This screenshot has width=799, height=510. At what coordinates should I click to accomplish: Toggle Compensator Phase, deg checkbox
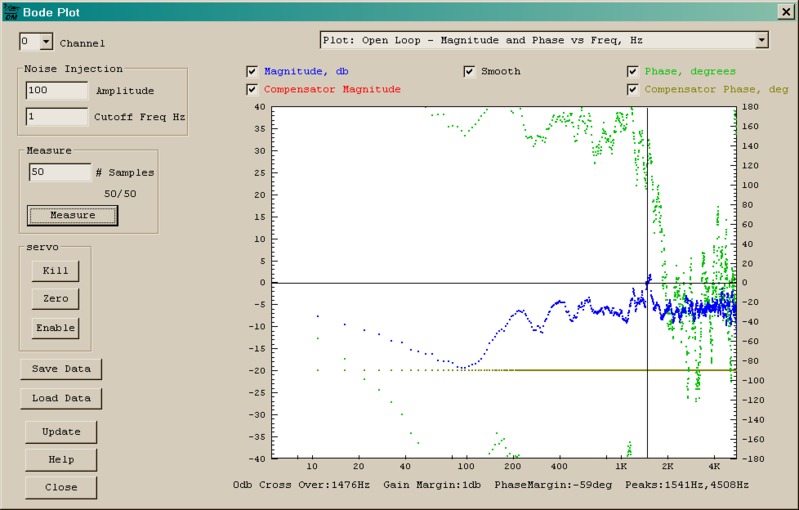pyautogui.click(x=632, y=90)
